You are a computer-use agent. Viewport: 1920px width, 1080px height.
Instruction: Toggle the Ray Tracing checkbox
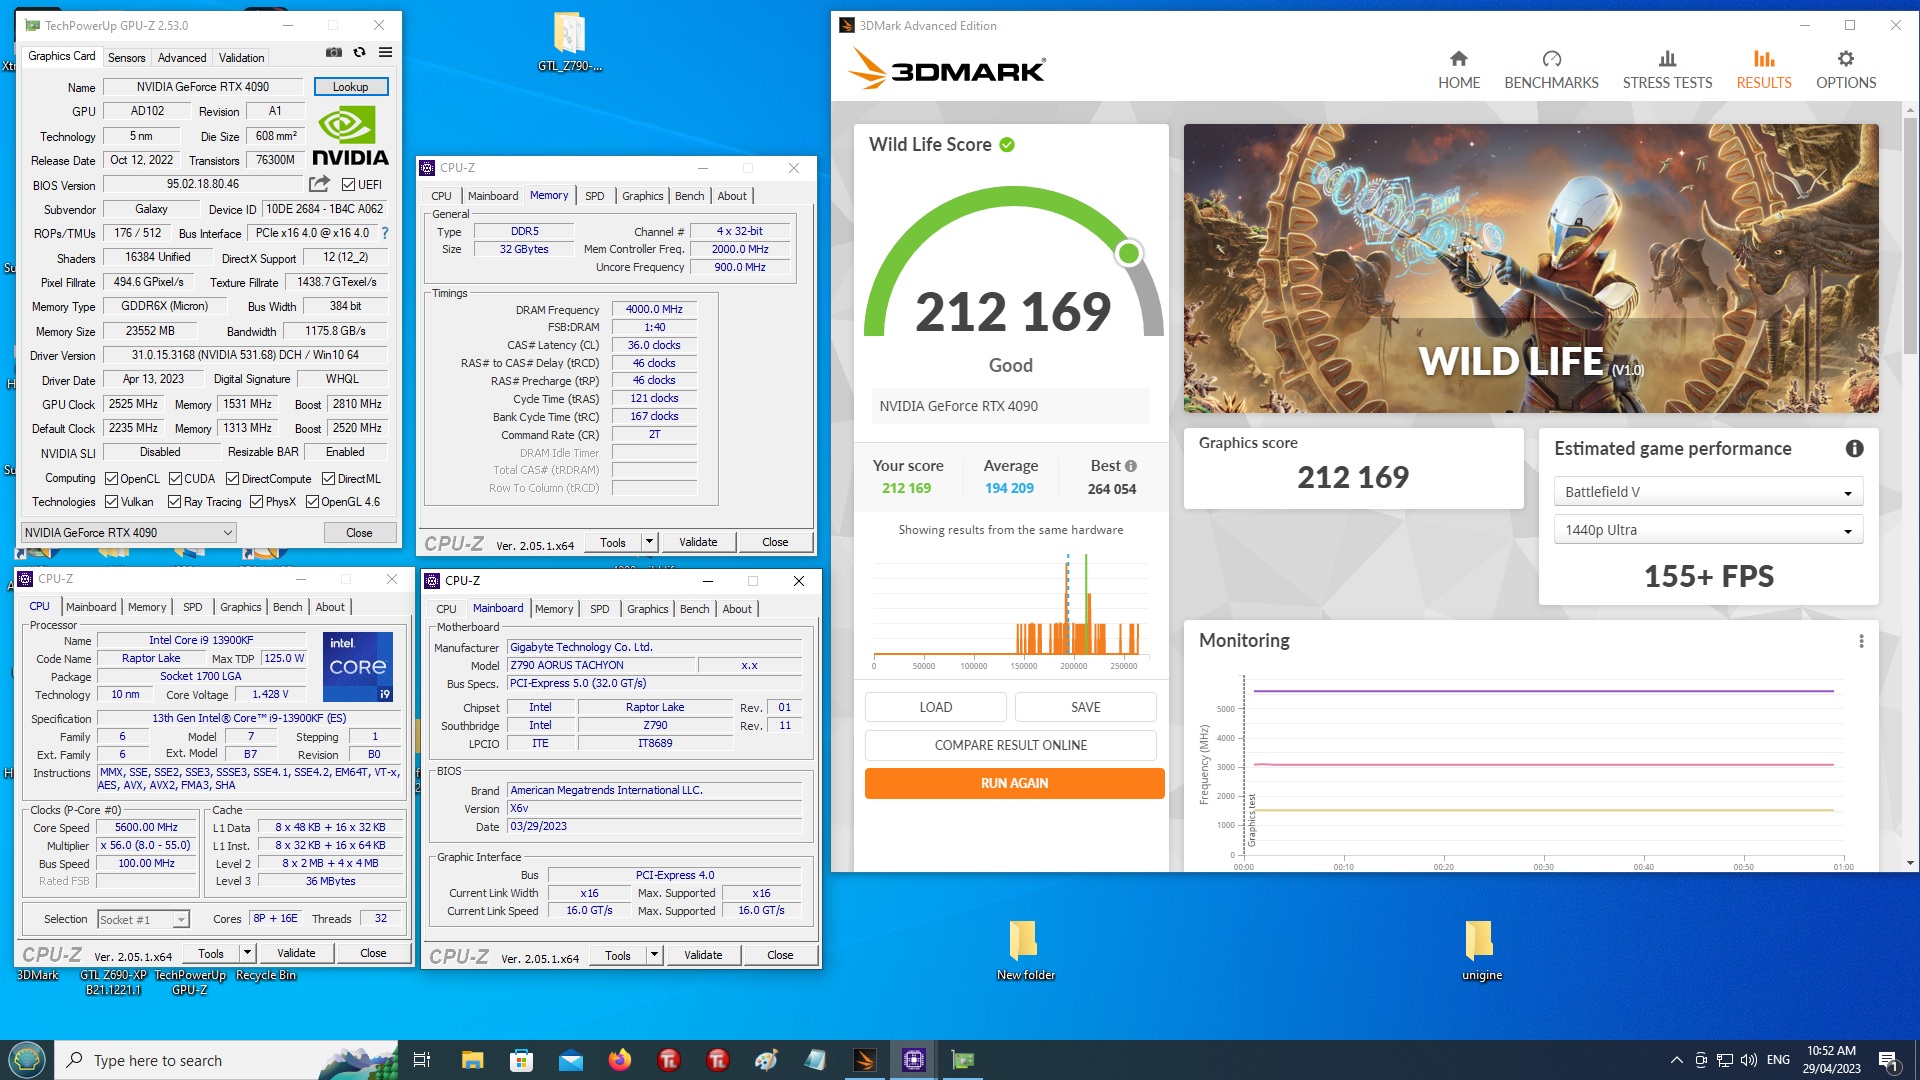pos(175,502)
